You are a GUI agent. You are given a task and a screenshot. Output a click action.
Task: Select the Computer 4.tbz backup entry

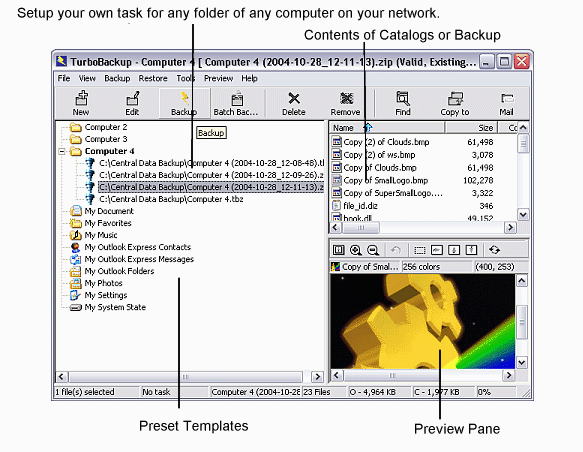(x=171, y=199)
